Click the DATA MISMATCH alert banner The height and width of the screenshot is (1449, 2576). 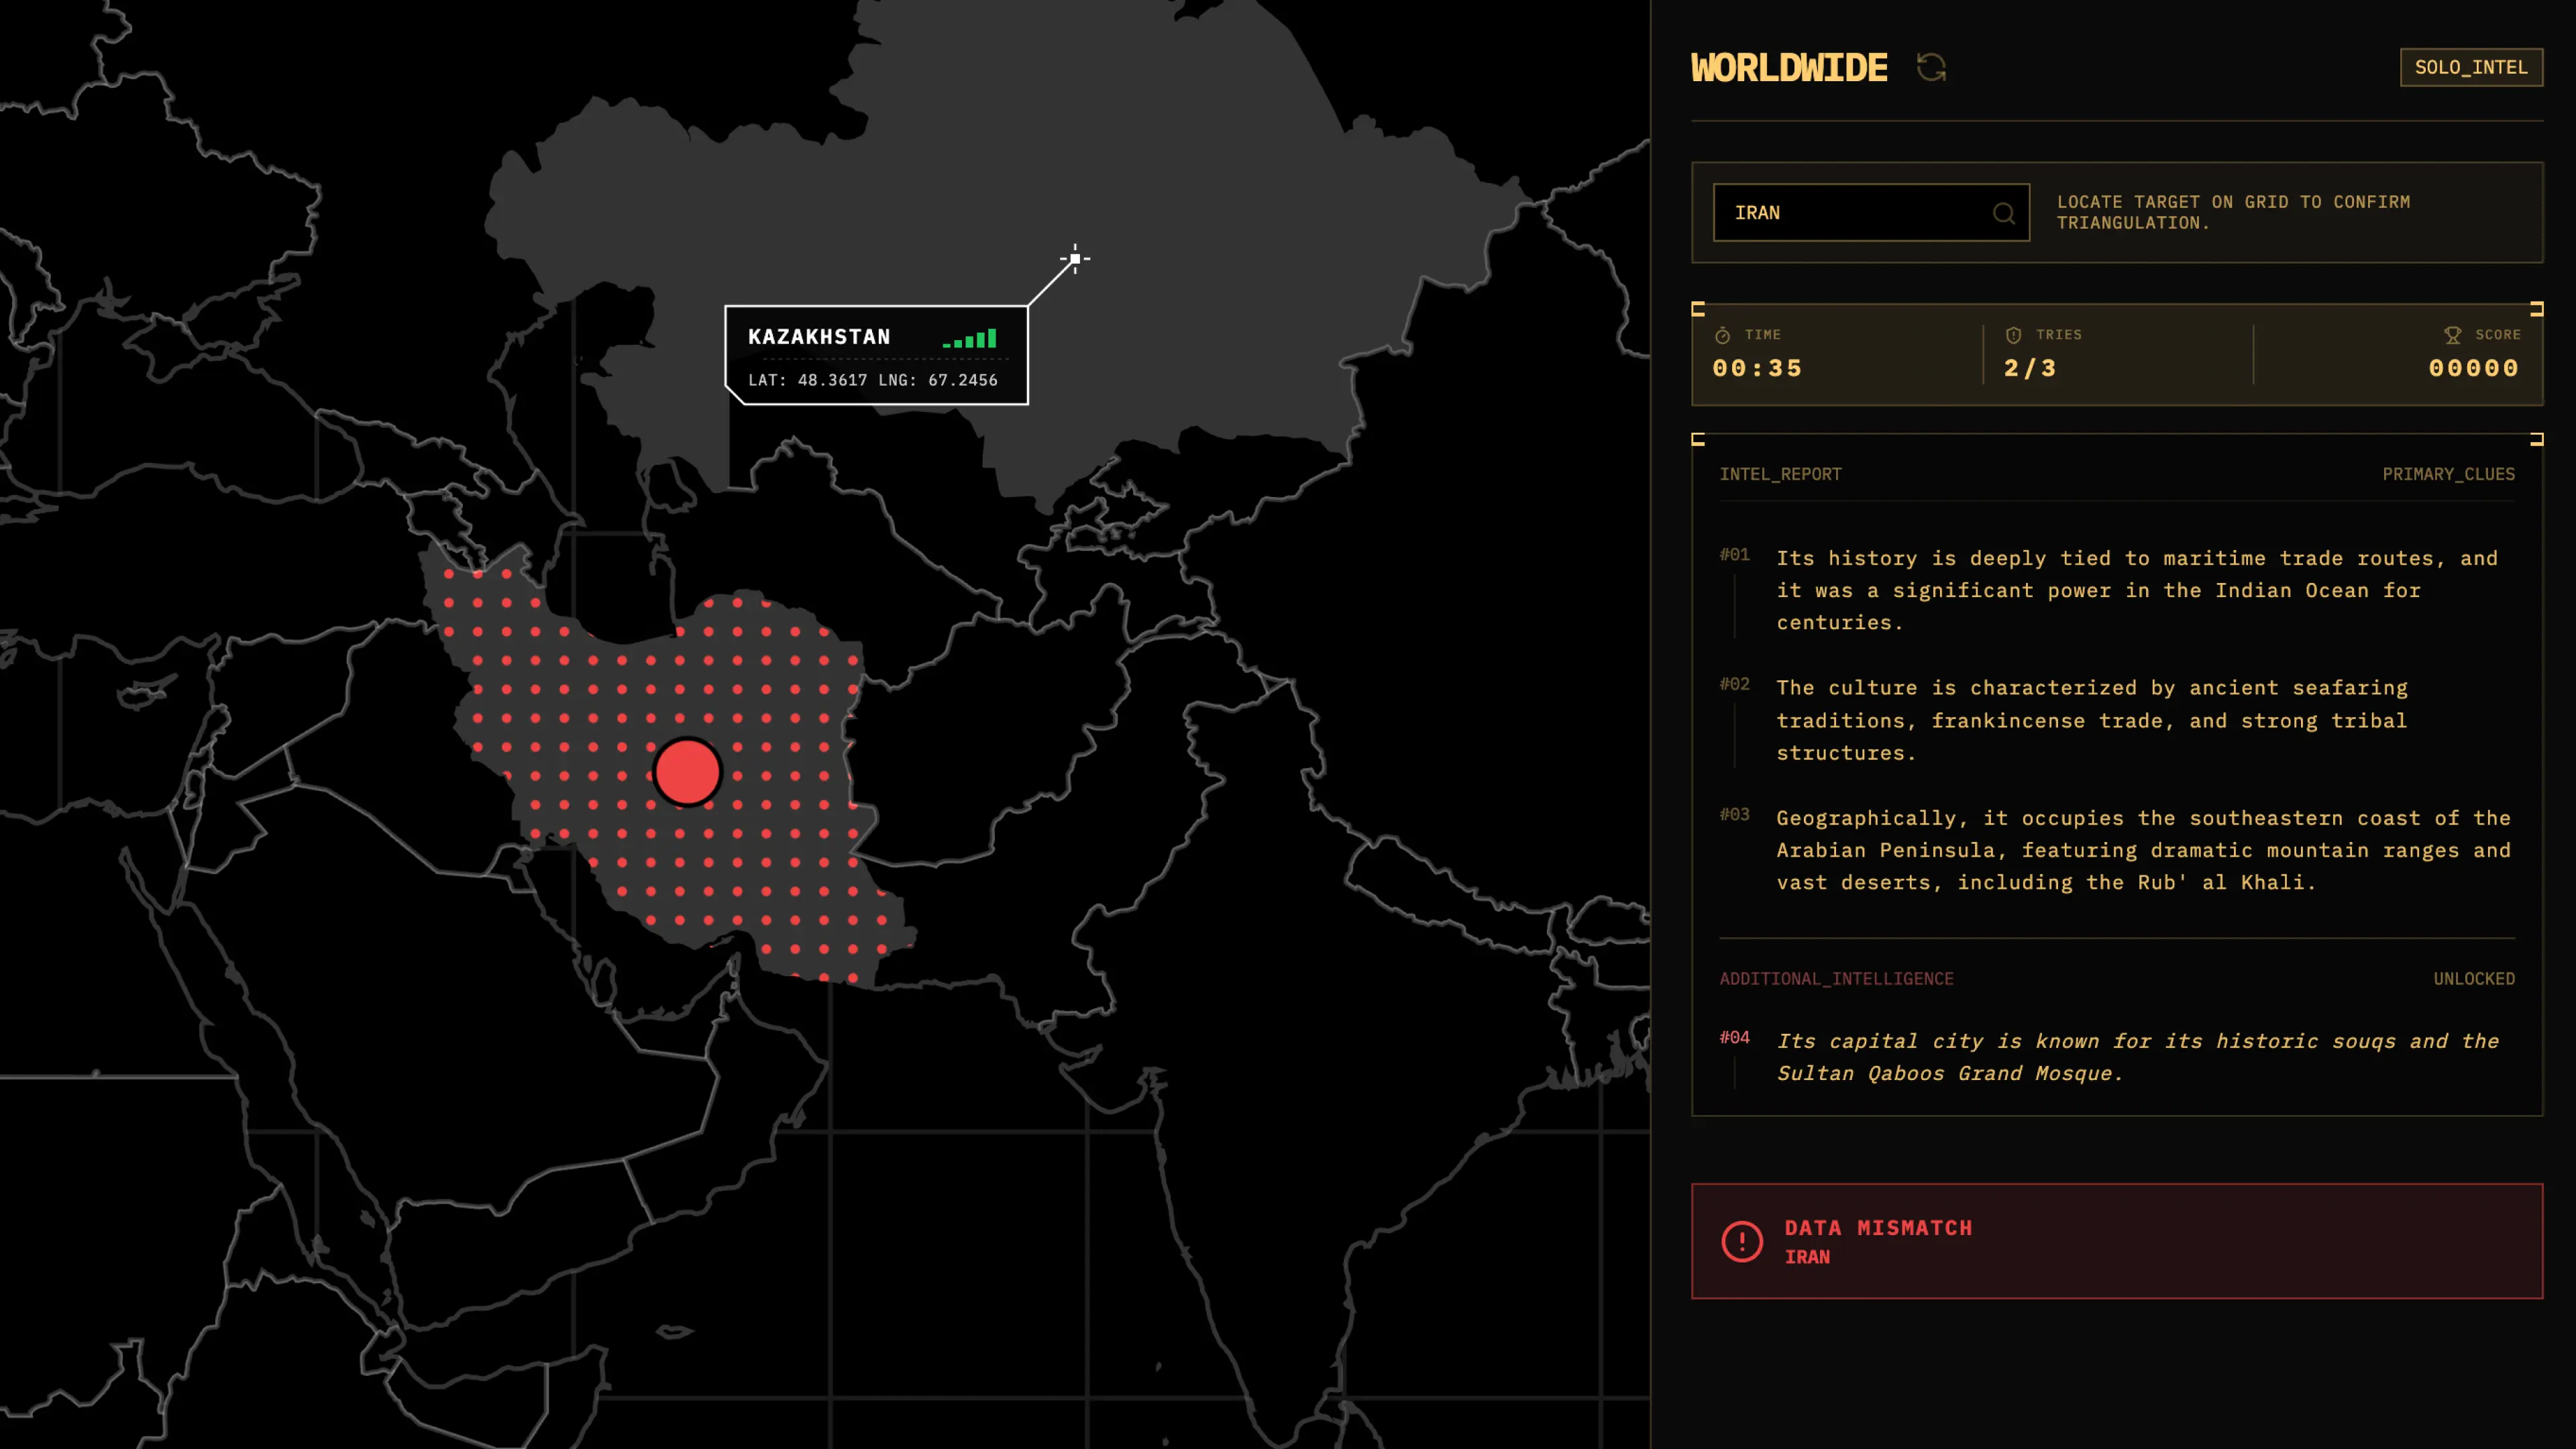[x=2115, y=1241]
